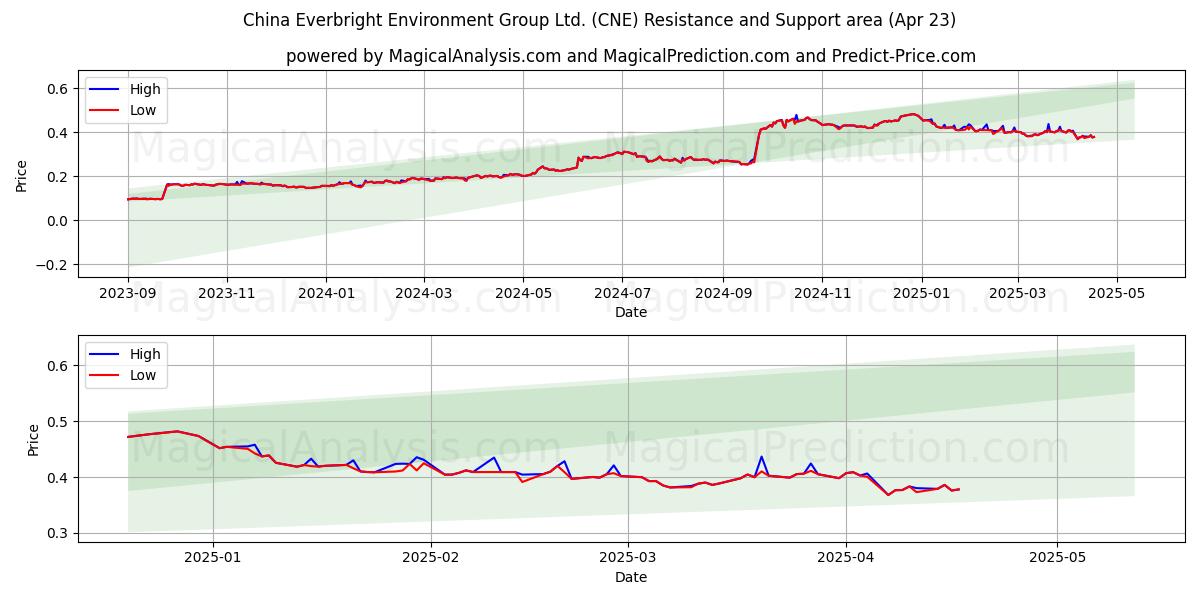The height and width of the screenshot is (600, 1200).
Task: Click the '0.2' price tick label
Action: click(x=57, y=177)
